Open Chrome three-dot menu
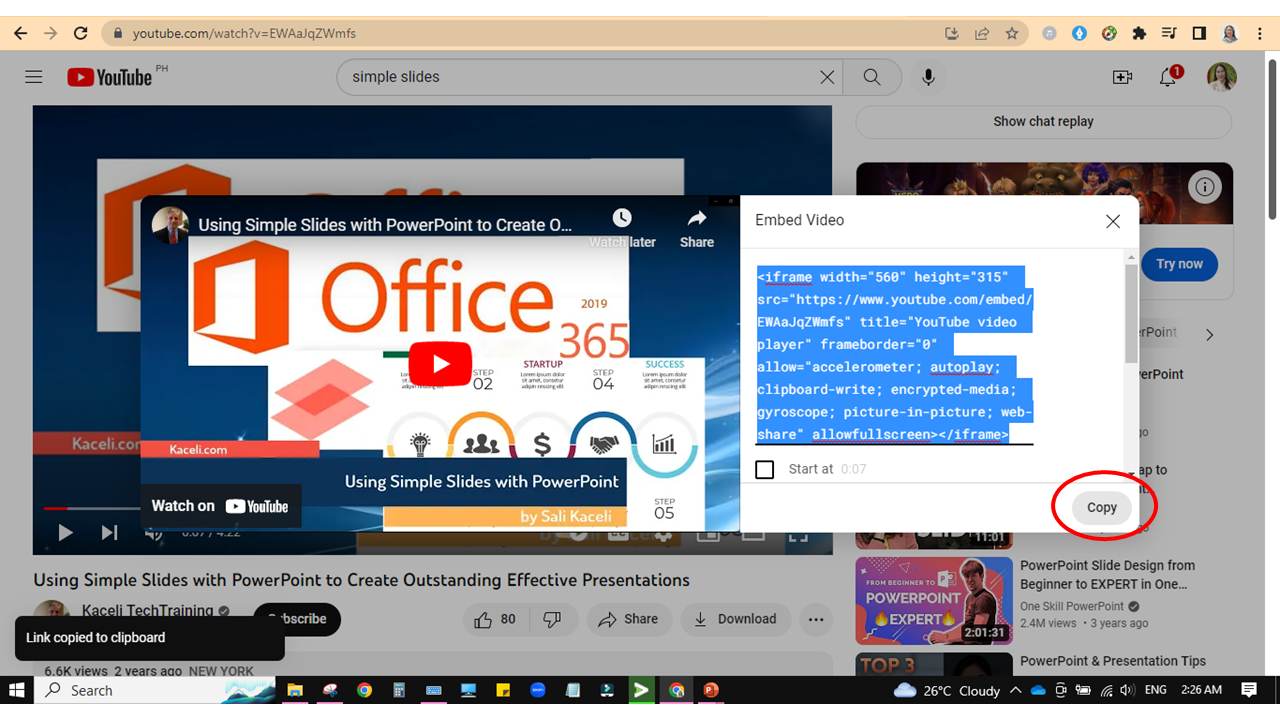 (1259, 33)
